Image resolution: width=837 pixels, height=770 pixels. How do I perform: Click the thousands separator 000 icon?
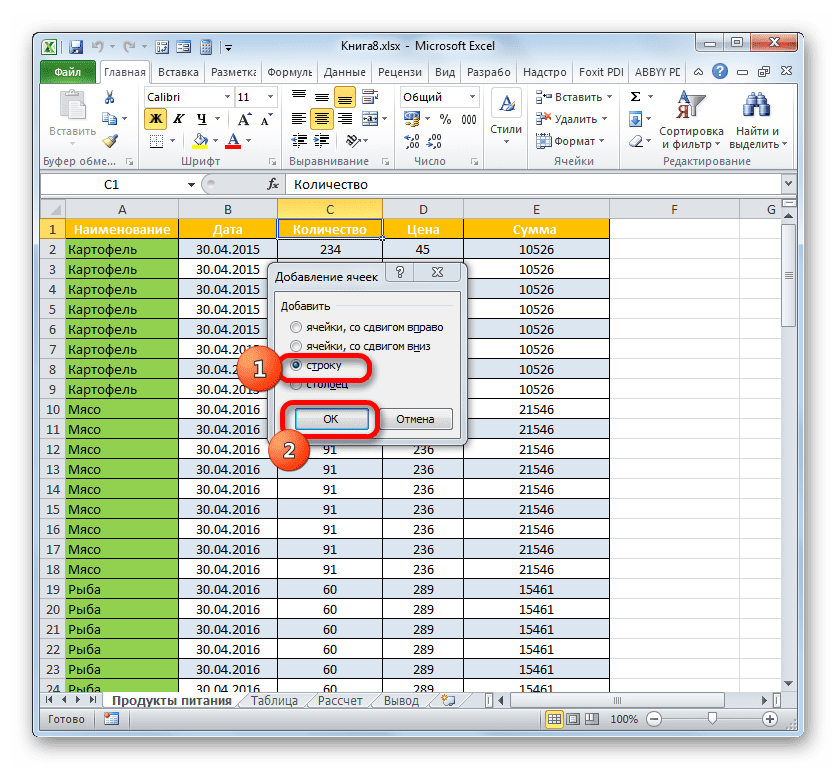469,119
